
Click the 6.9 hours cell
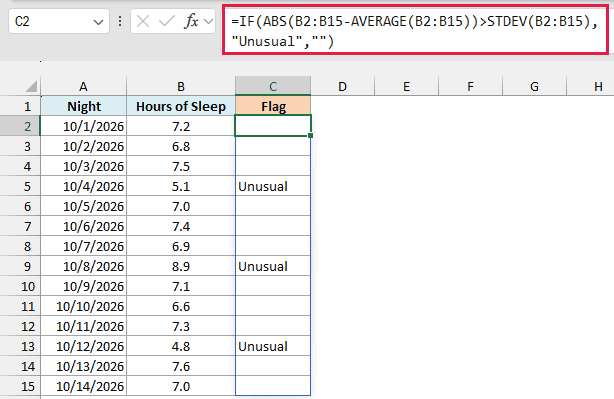pos(181,246)
